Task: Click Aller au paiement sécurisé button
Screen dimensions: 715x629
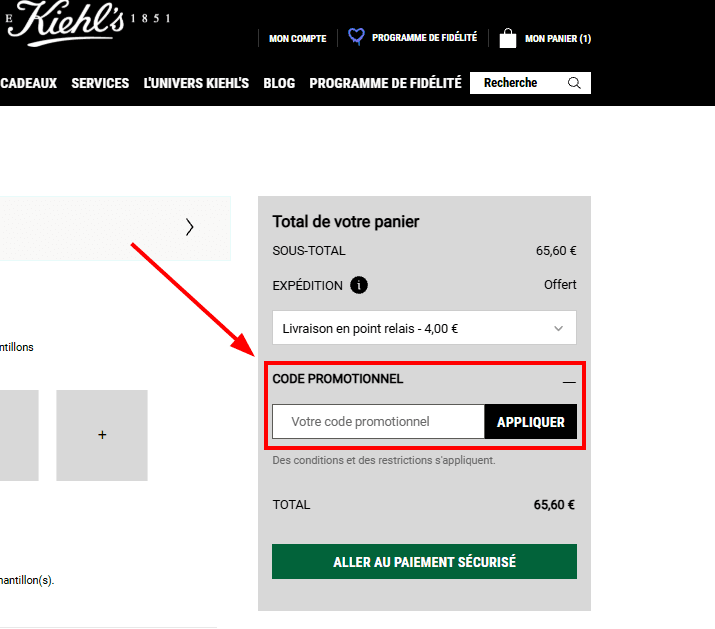Action: point(424,562)
